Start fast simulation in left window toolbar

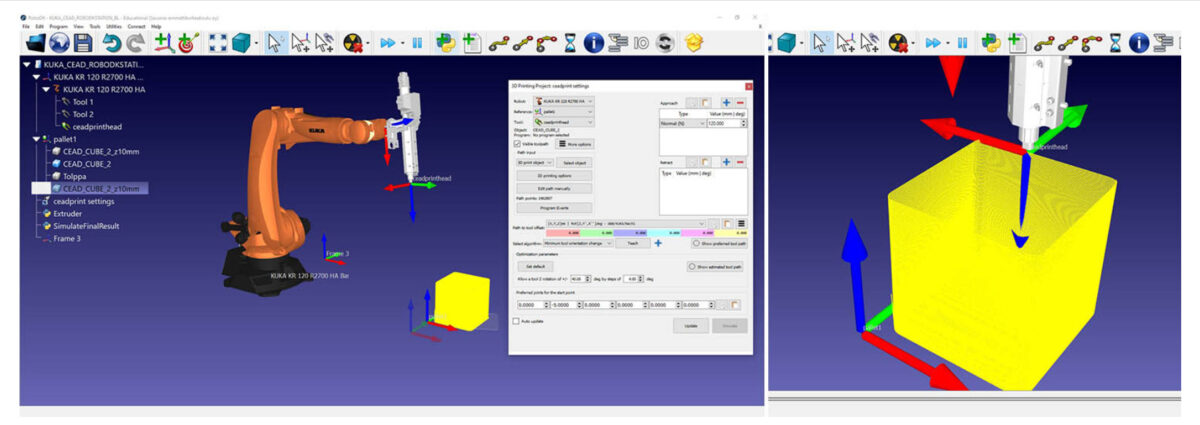(x=388, y=42)
